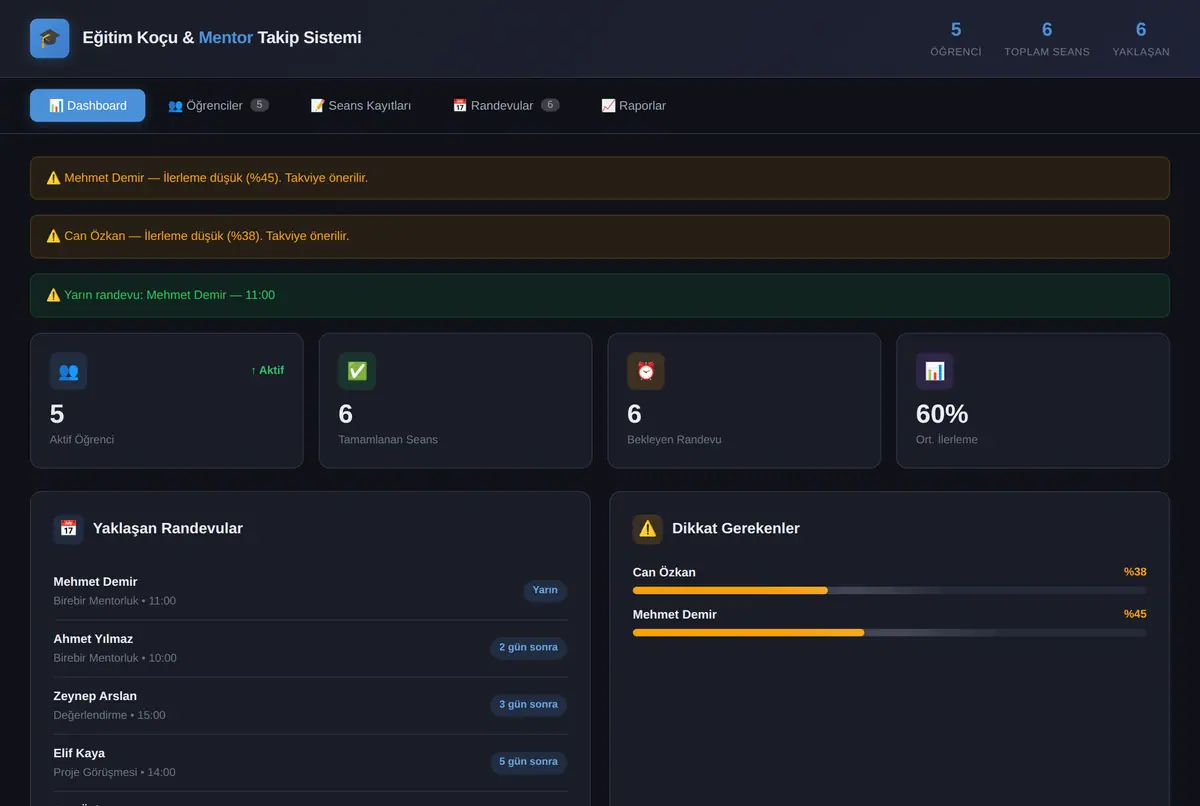This screenshot has height=806, width=1200.
Task: Select the Zeynep Arslan appointment name
Action: coord(95,696)
